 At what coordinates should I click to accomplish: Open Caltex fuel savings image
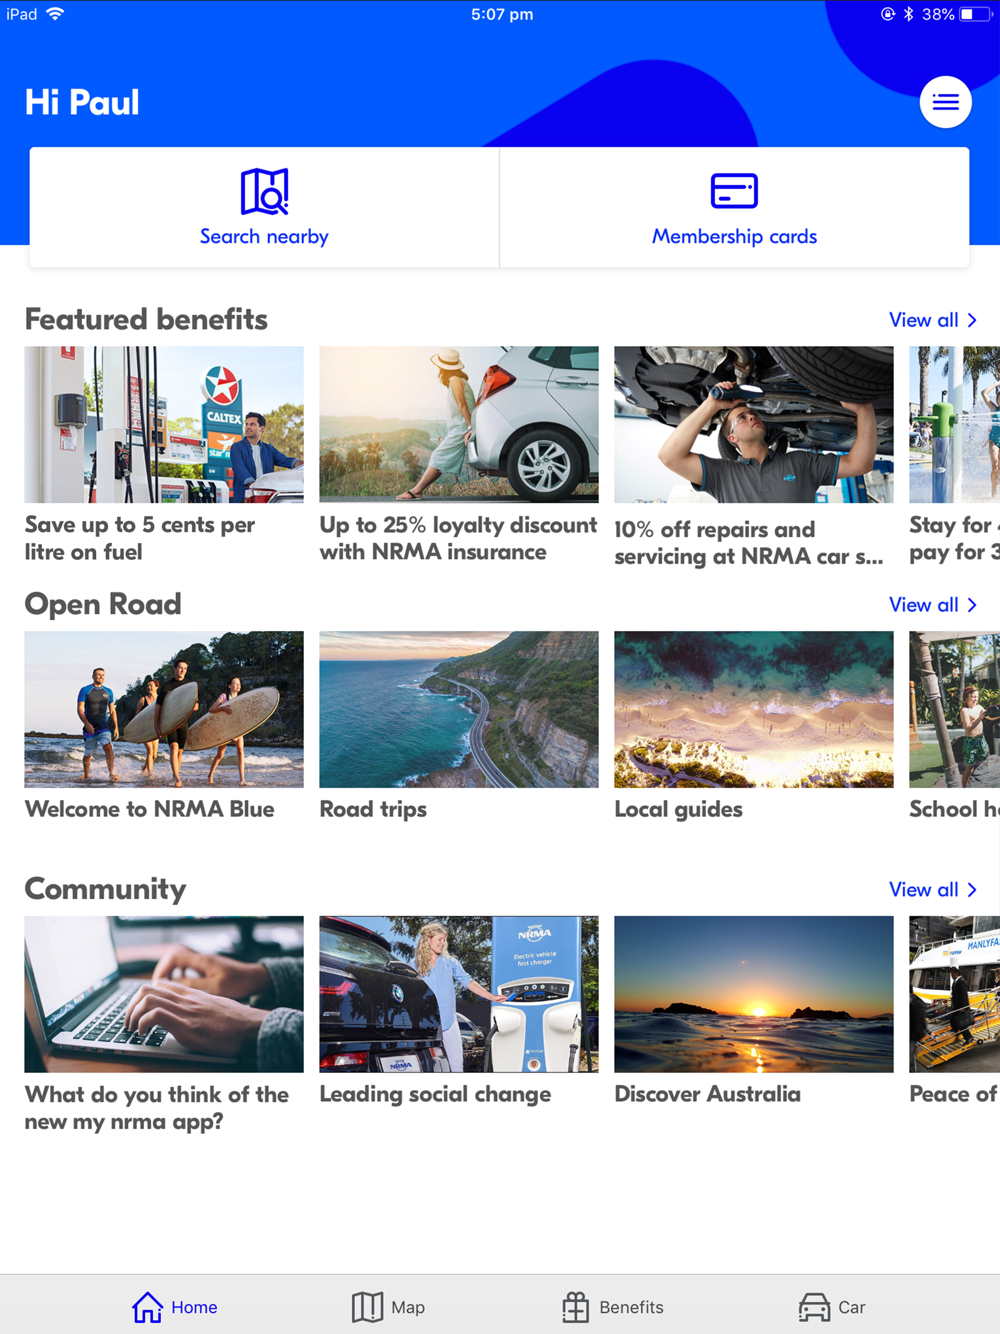coord(164,425)
